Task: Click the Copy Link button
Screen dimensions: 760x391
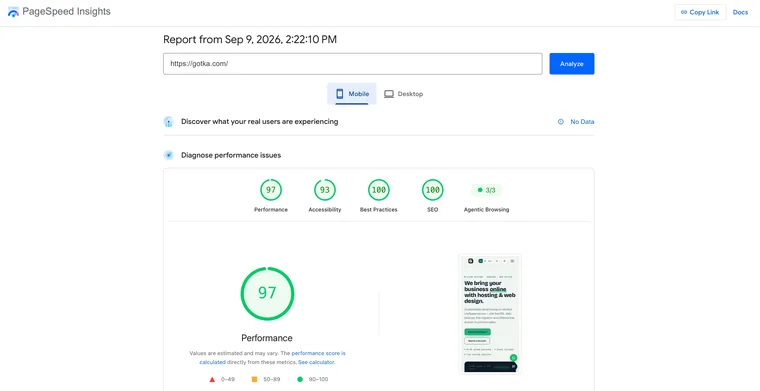Action: (x=700, y=12)
